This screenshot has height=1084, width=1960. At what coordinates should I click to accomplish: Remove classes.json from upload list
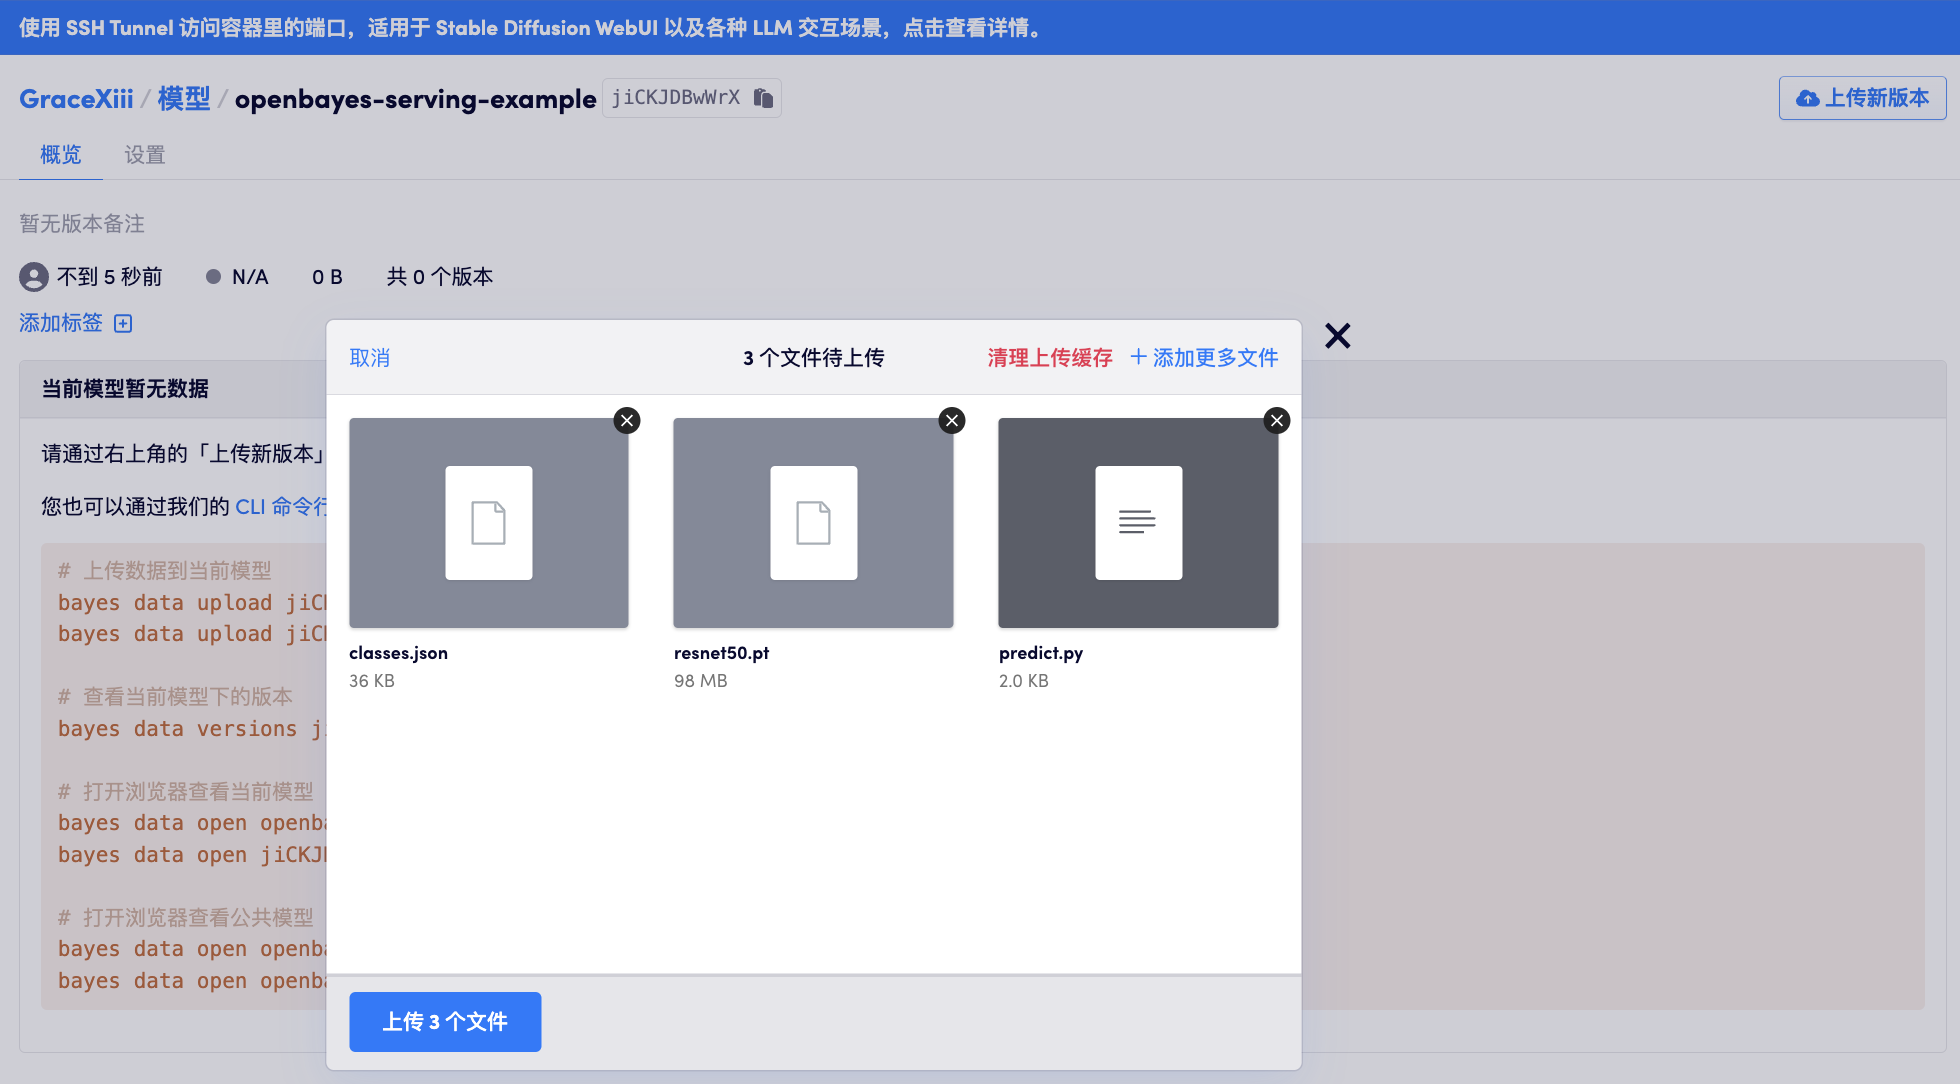[627, 420]
